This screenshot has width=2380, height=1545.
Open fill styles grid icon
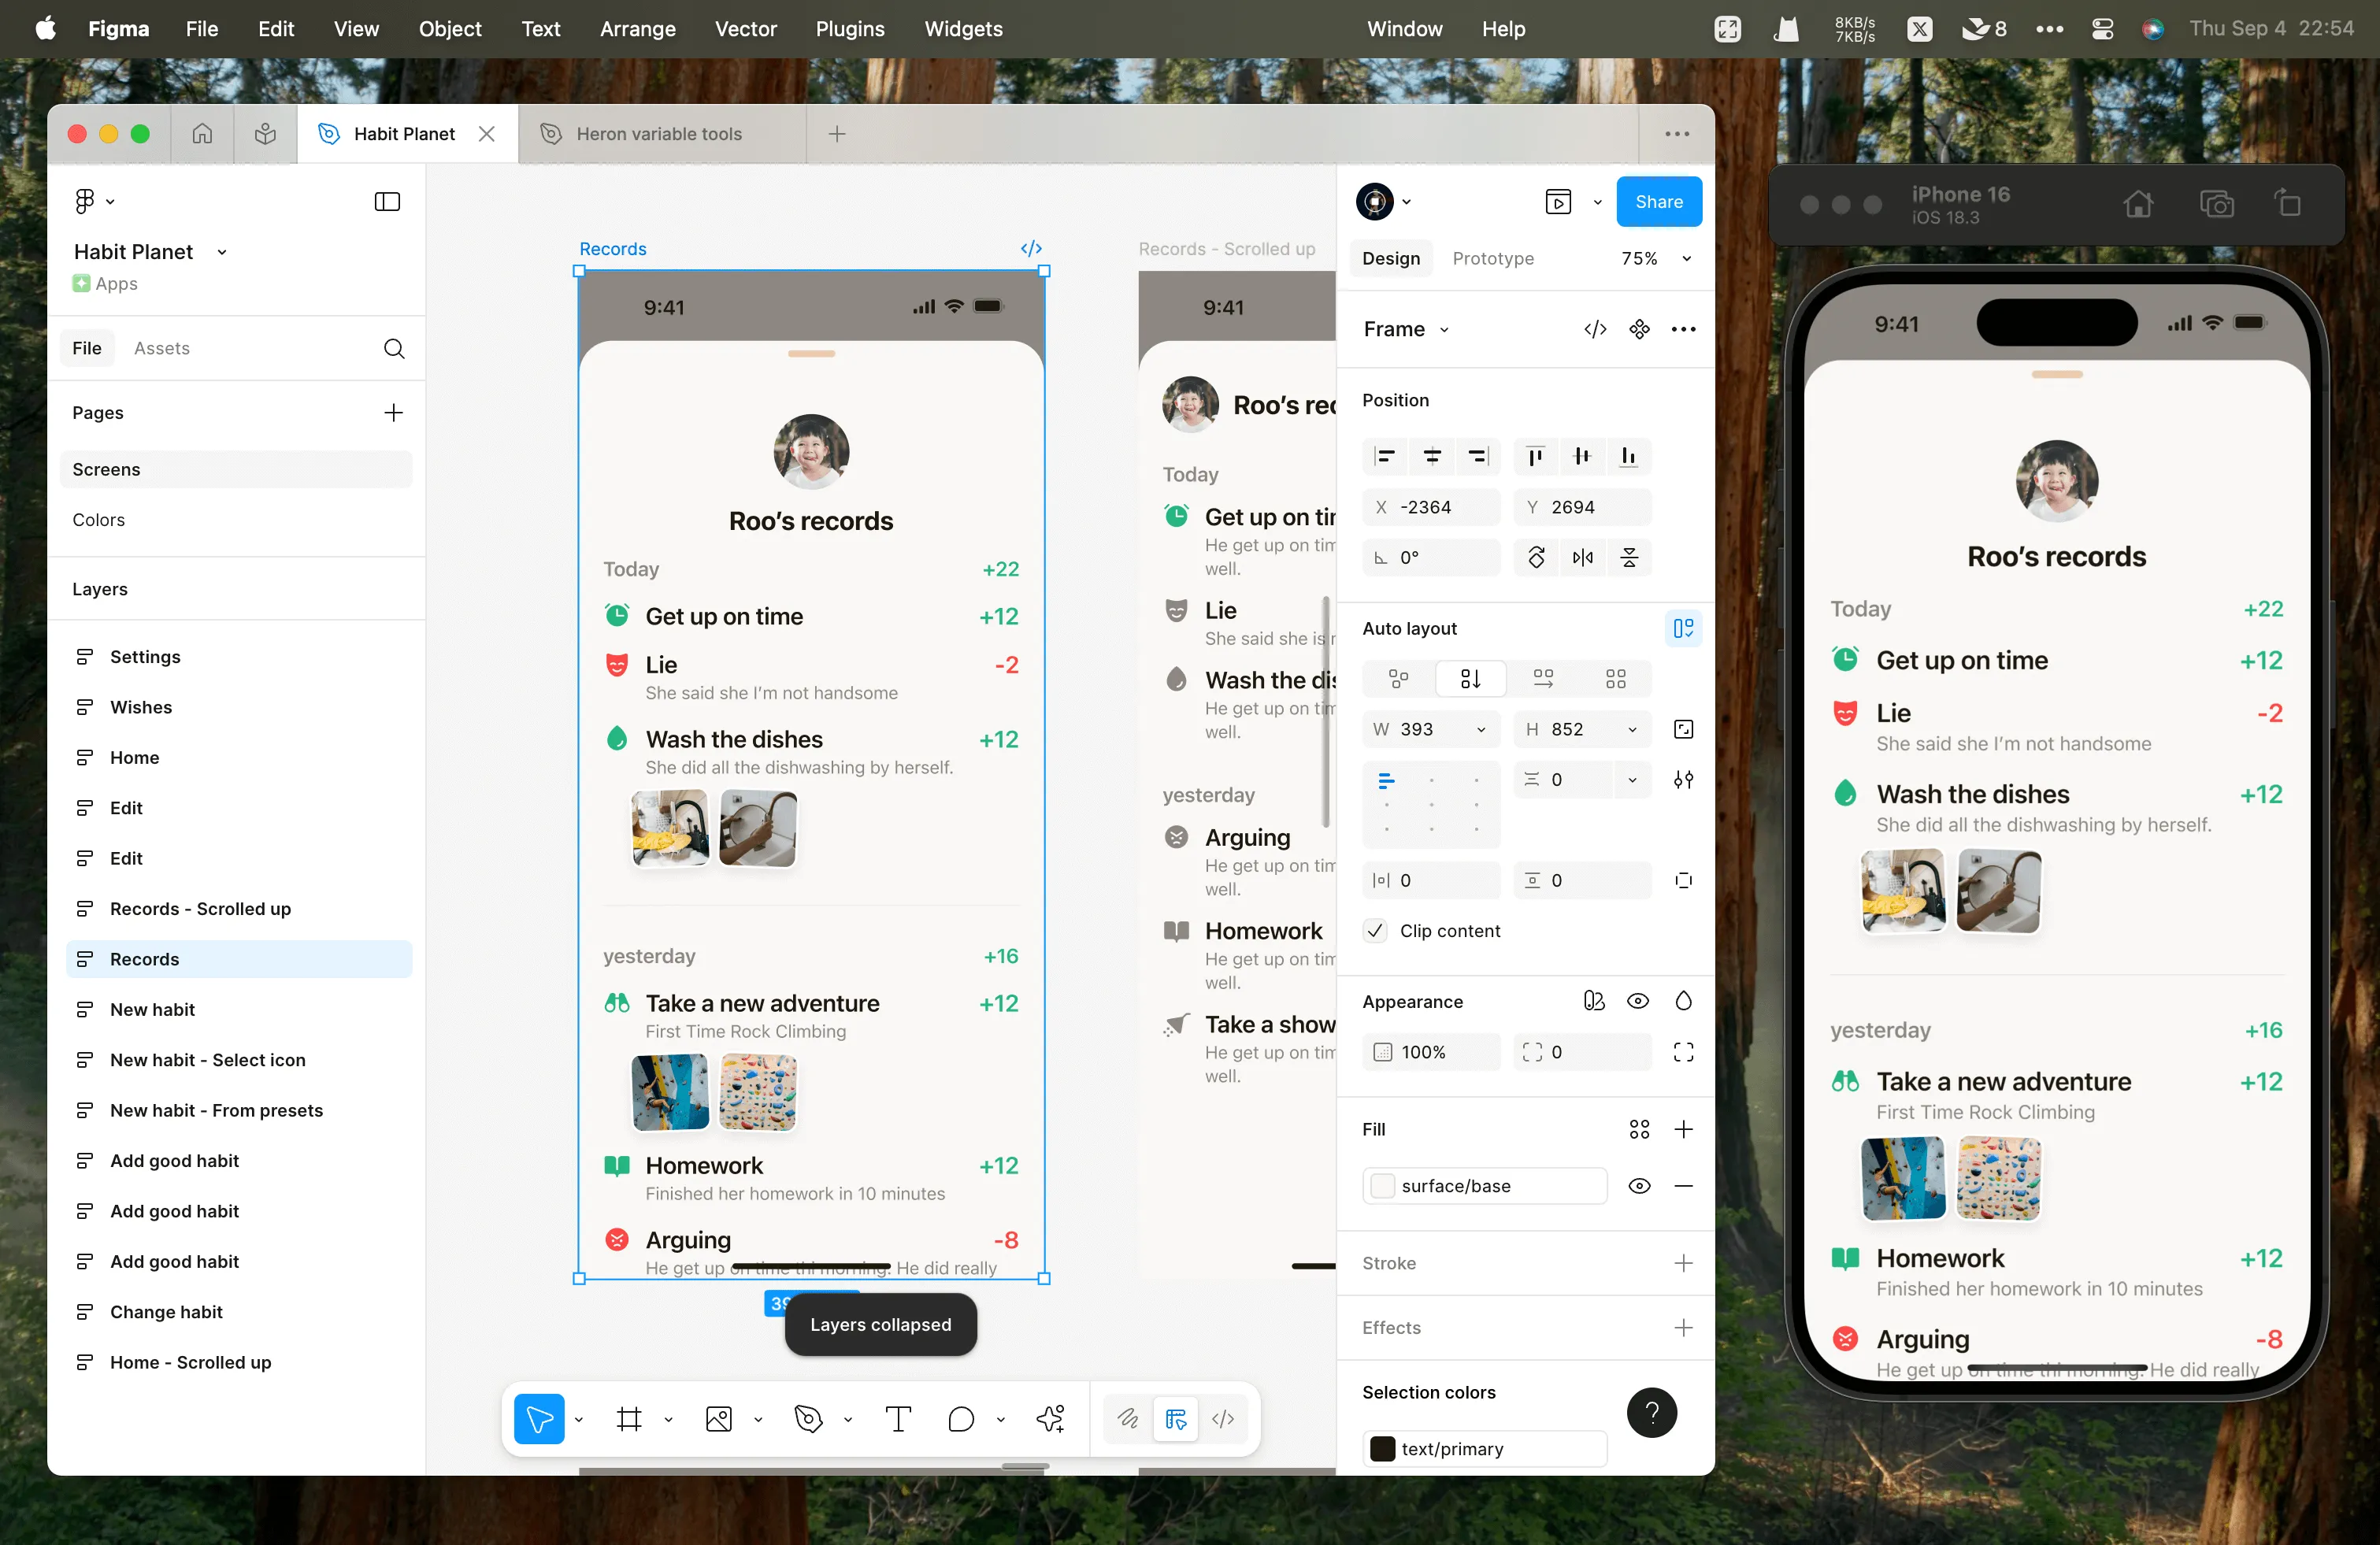[x=1639, y=1129]
